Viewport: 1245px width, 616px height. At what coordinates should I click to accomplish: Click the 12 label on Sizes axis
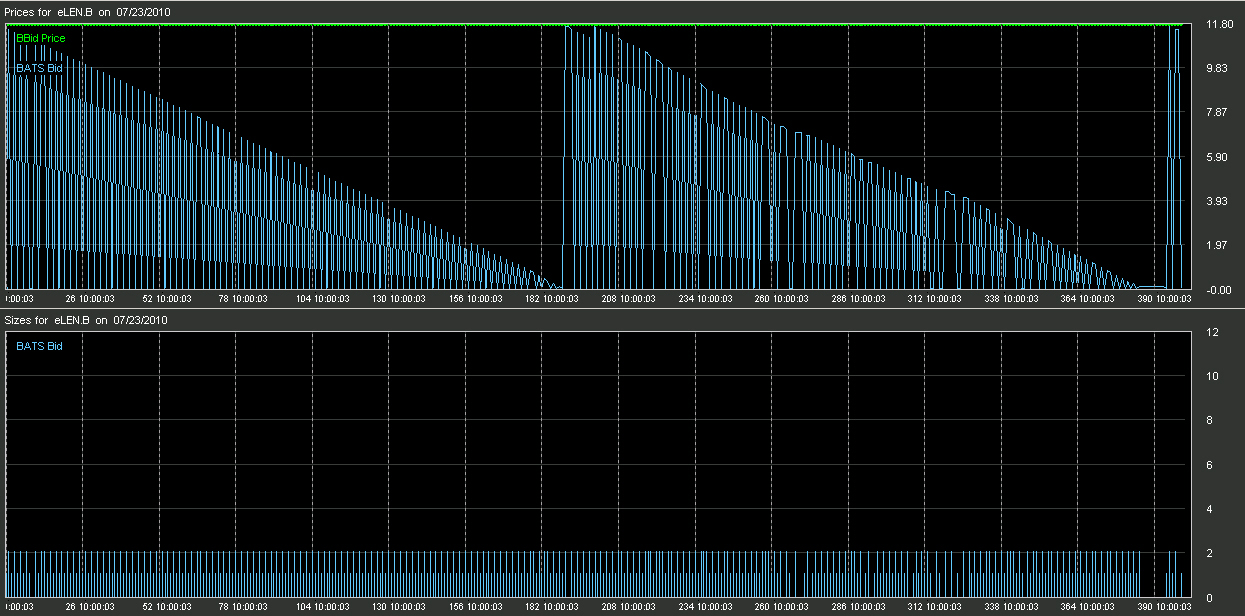[1213, 332]
